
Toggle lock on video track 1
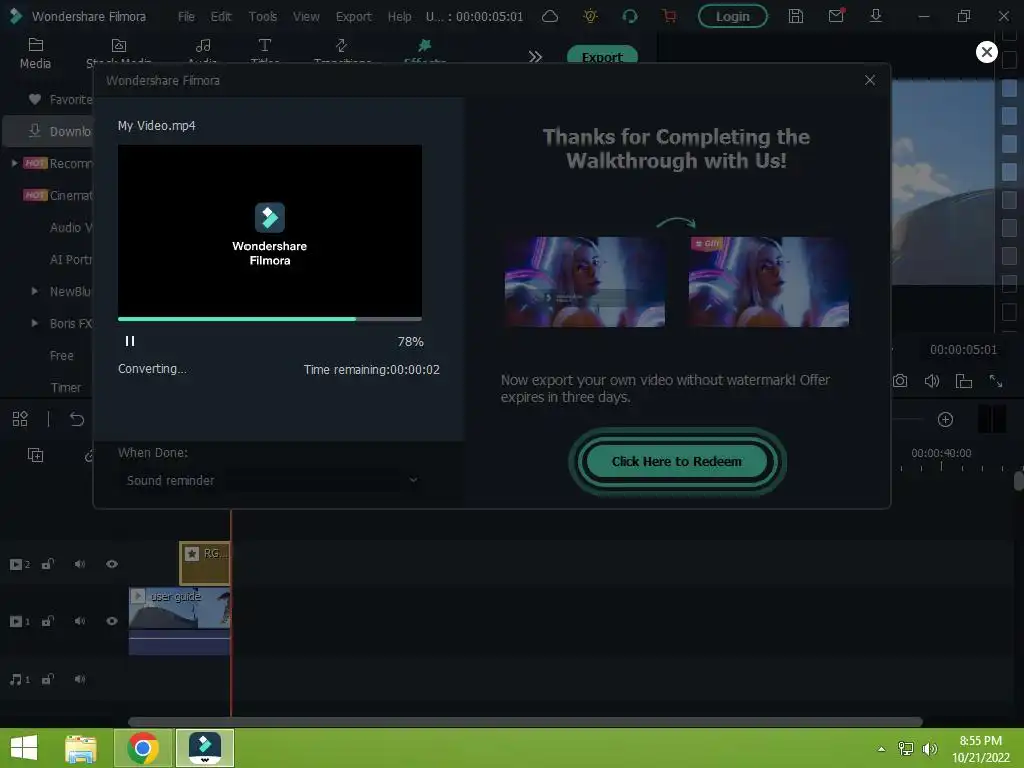(x=48, y=620)
